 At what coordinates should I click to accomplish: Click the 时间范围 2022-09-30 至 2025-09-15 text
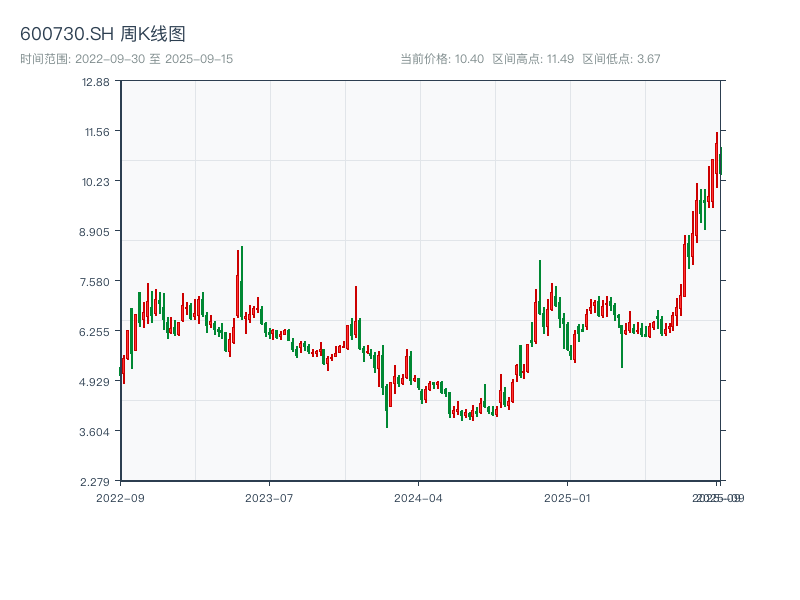coord(127,59)
